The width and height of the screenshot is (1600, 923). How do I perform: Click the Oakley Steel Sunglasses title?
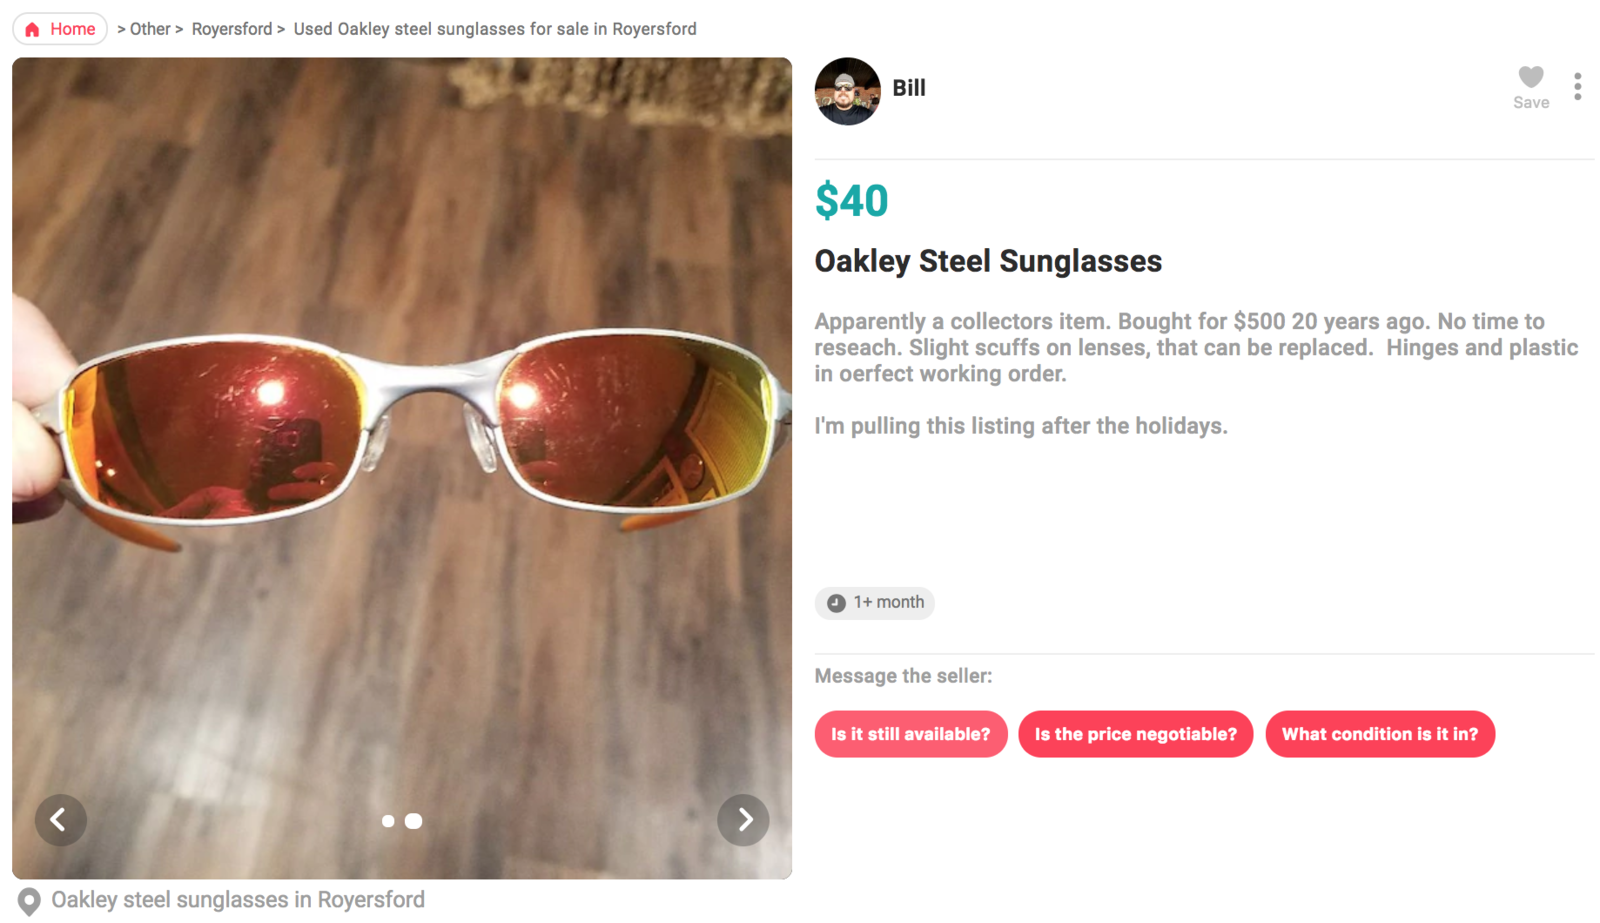click(x=988, y=261)
